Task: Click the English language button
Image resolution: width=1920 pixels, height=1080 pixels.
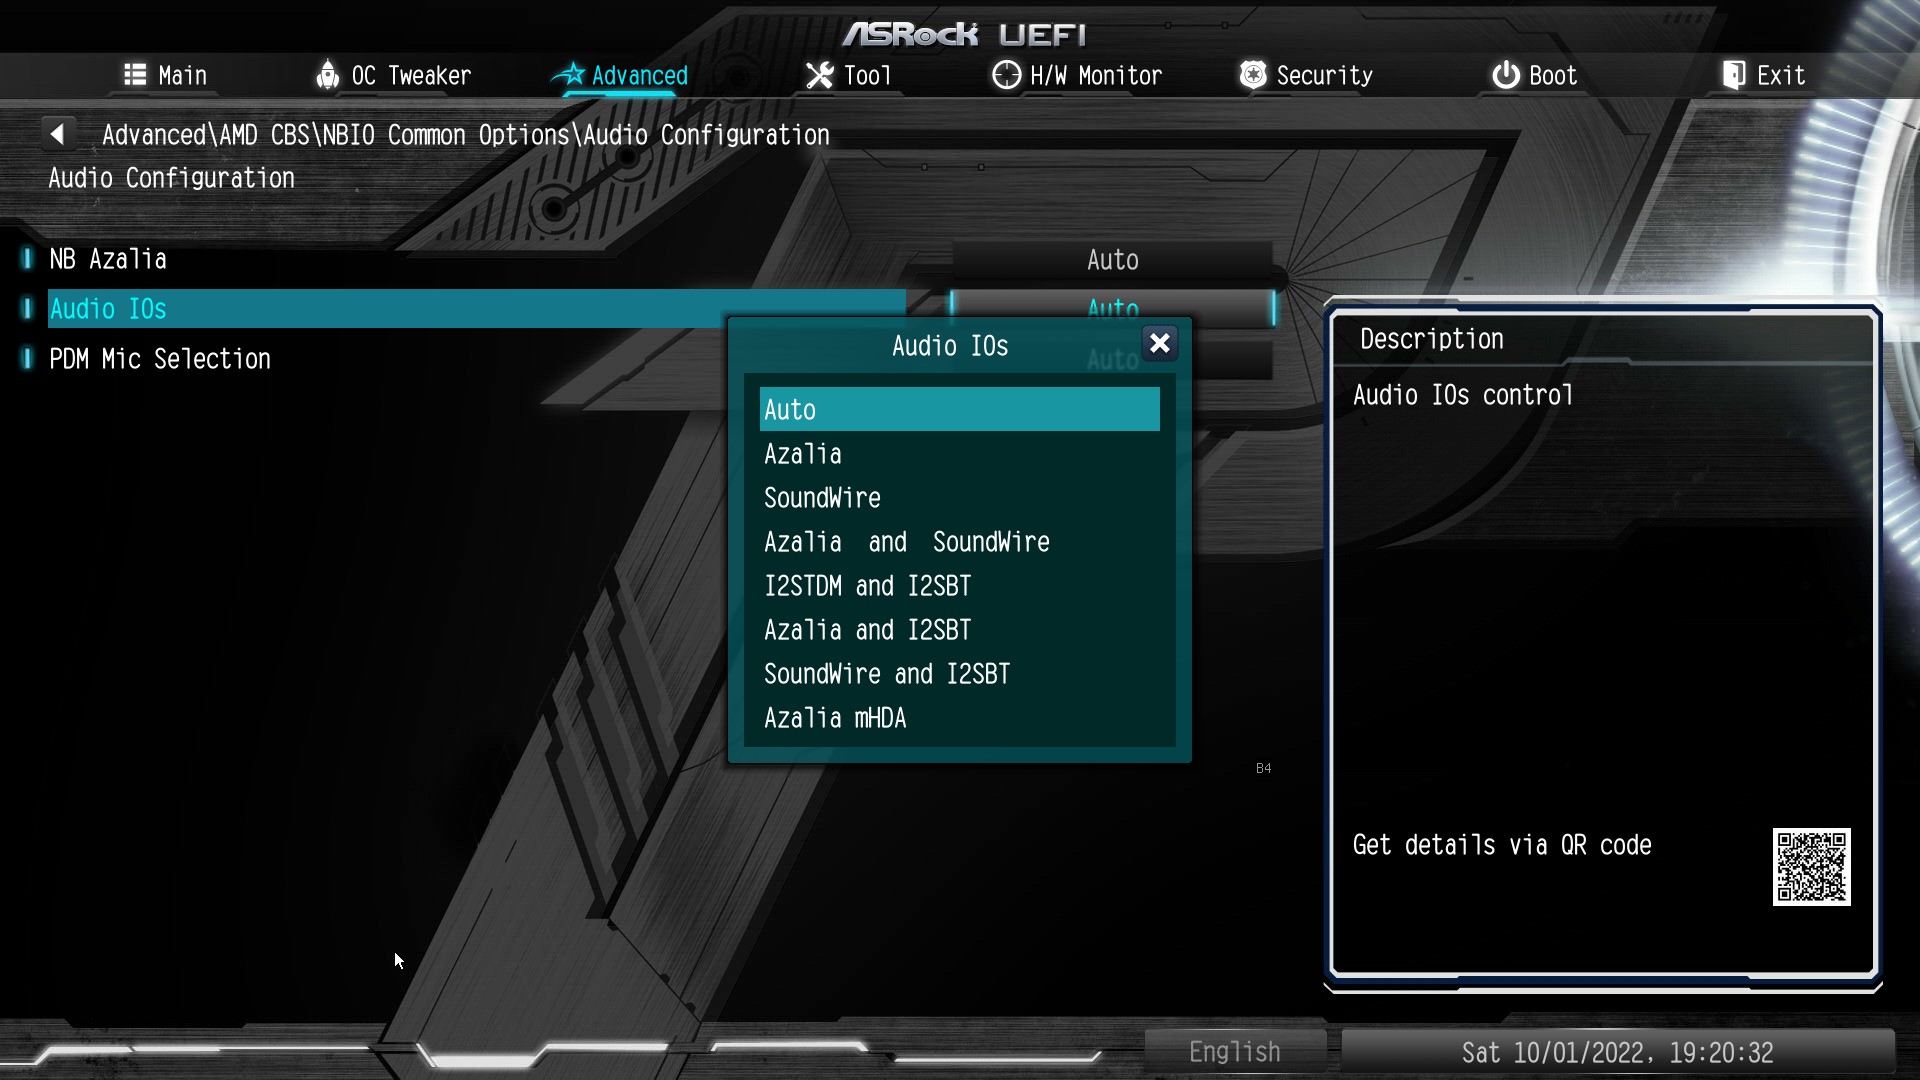Action: pos(1234,1052)
